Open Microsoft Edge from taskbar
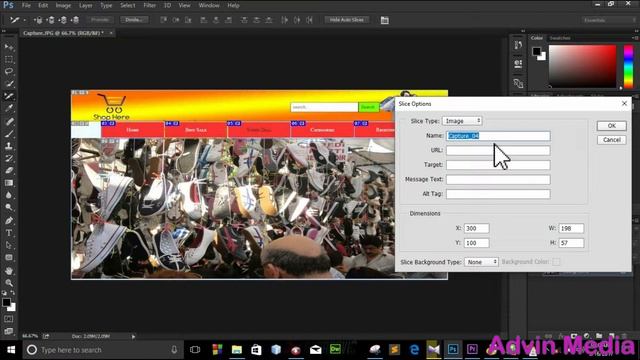This screenshot has height=360, width=640. coord(414,350)
